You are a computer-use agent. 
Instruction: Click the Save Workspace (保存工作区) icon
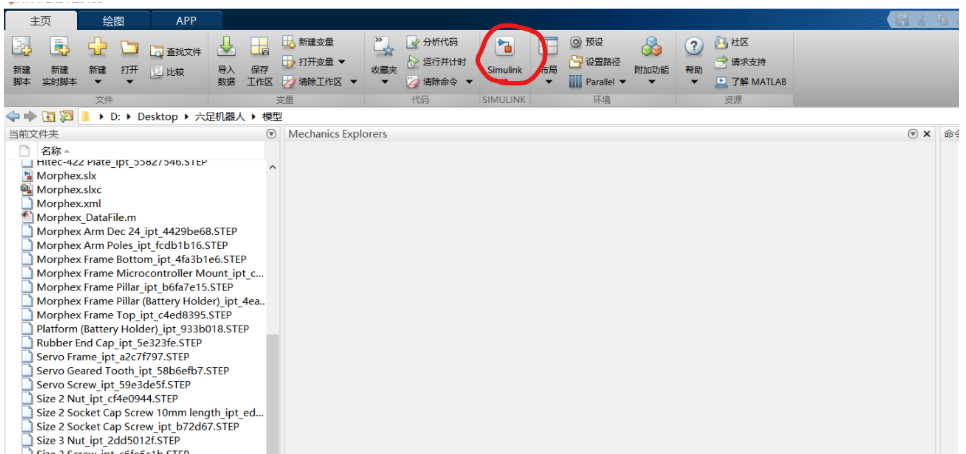(x=259, y=47)
